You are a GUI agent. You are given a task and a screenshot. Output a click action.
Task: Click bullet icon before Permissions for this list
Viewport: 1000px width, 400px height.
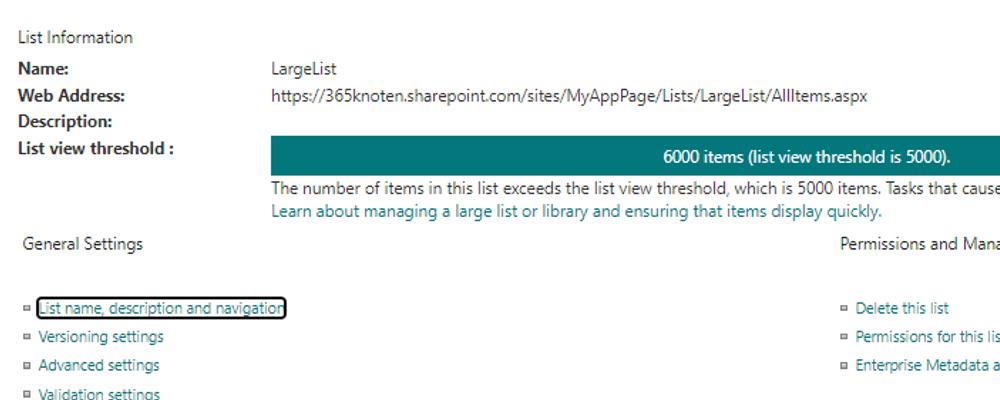(844, 337)
